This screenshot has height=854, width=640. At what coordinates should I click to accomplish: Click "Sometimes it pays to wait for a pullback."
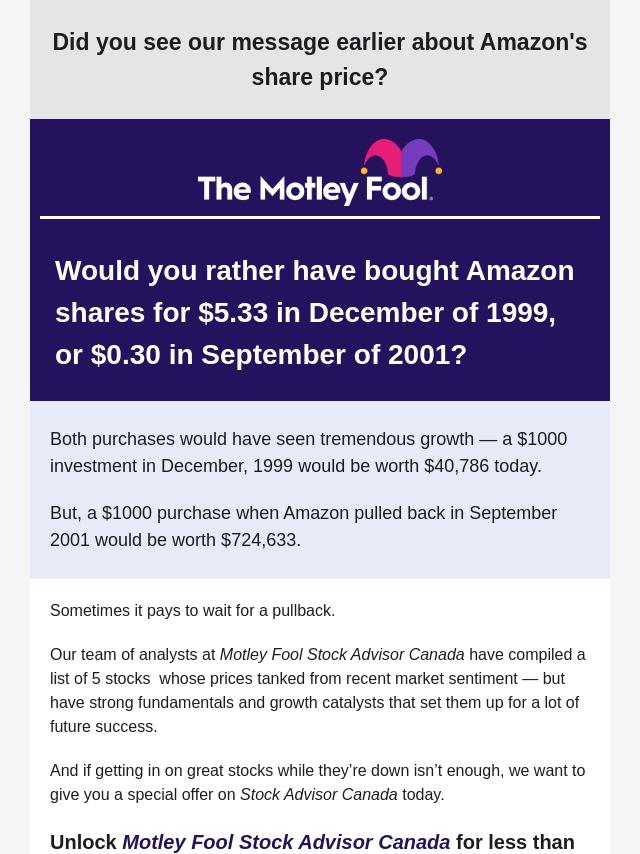(192, 610)
